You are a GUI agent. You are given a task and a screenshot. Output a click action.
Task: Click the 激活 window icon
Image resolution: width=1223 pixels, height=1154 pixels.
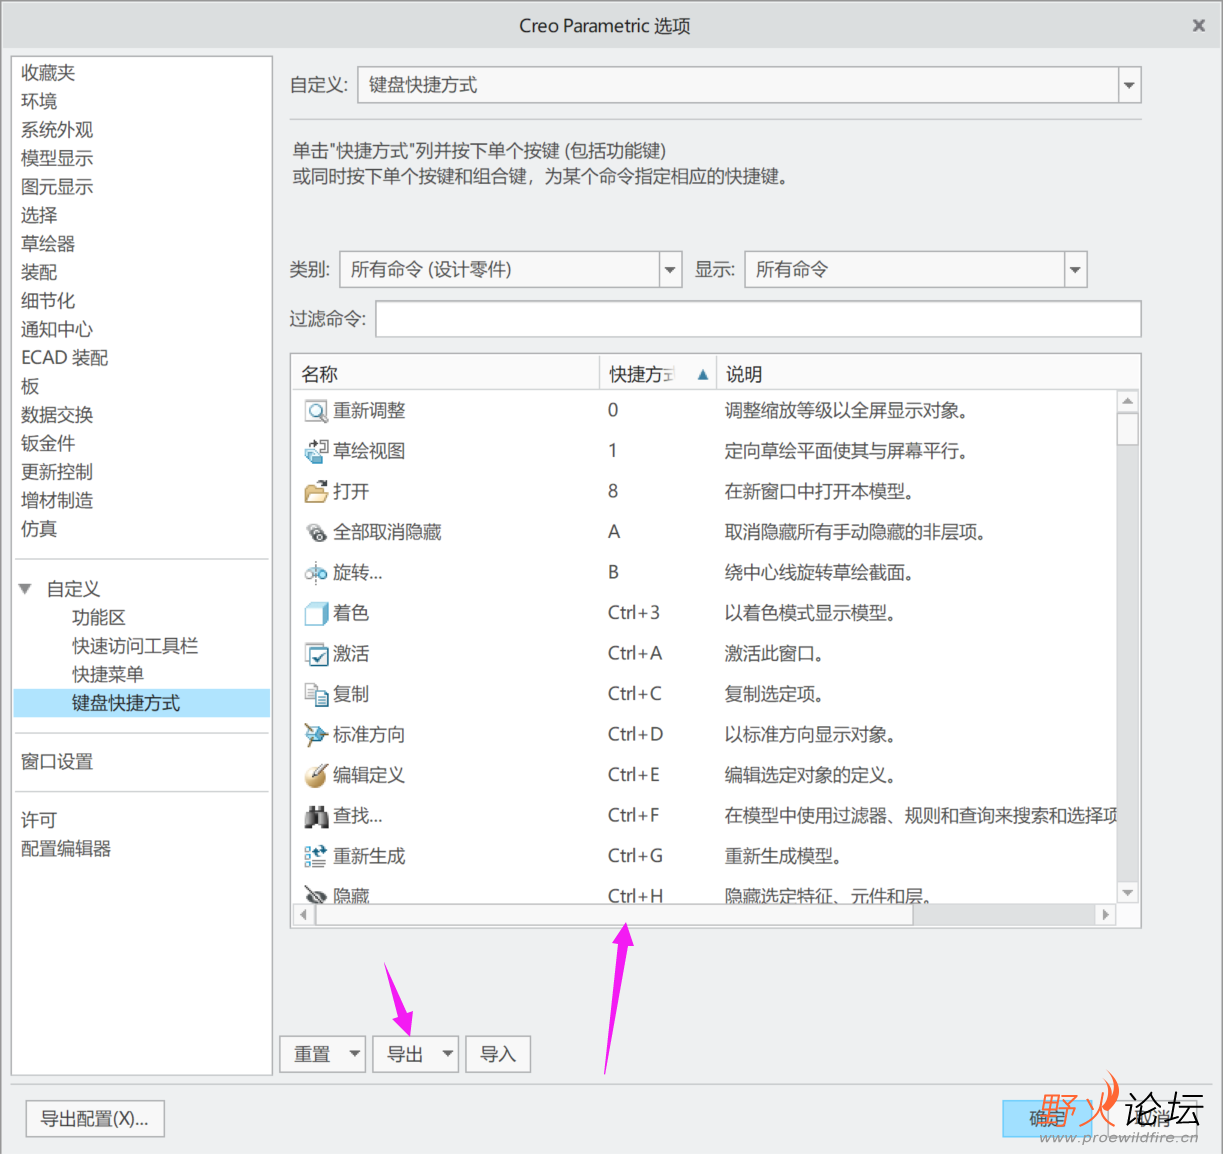(316, 654)
